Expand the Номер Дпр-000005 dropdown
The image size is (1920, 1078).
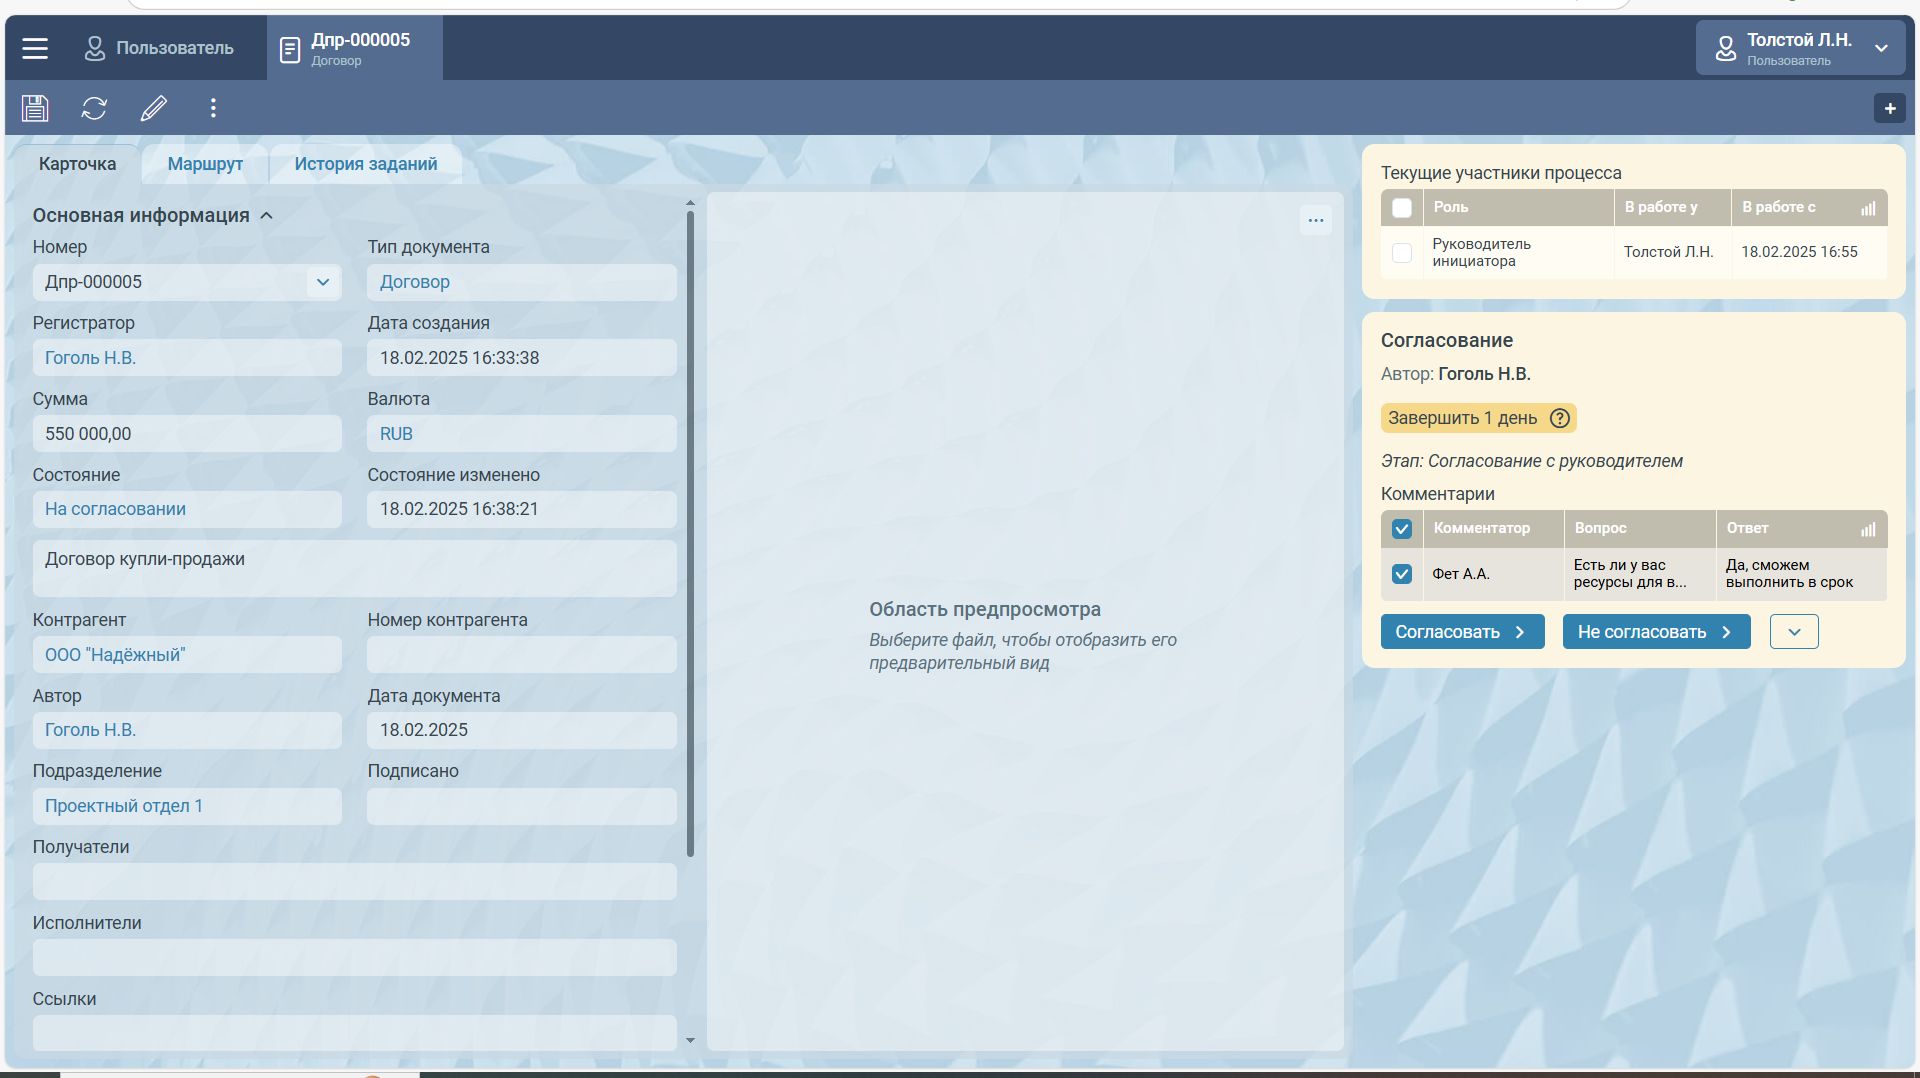[322, 282]
